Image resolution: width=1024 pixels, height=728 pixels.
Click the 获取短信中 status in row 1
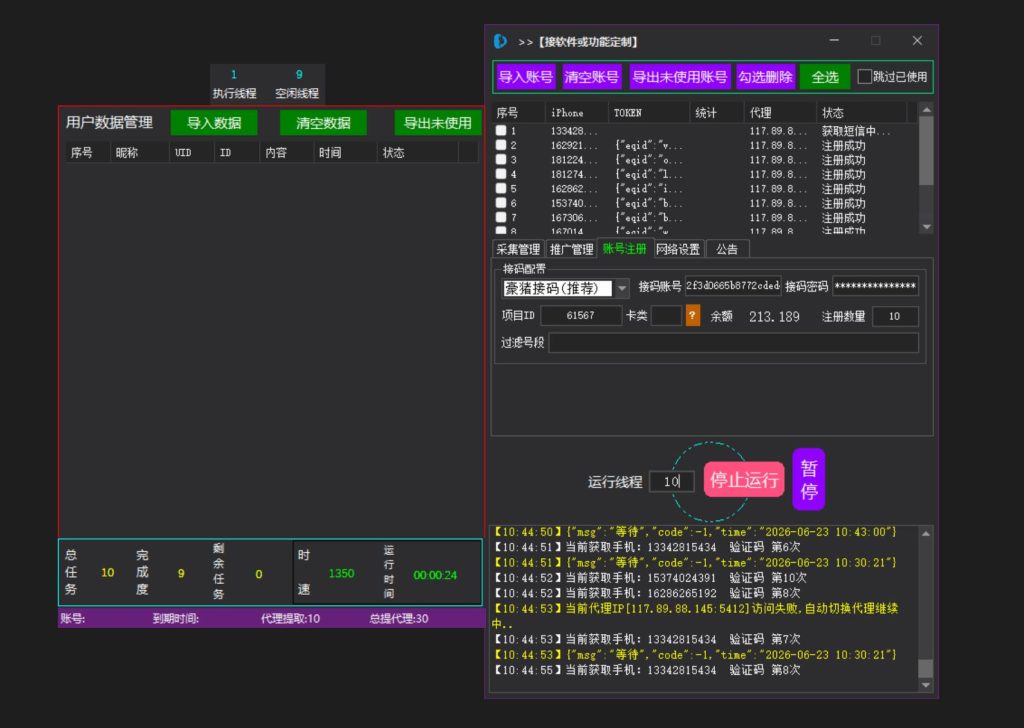[856, 131]
